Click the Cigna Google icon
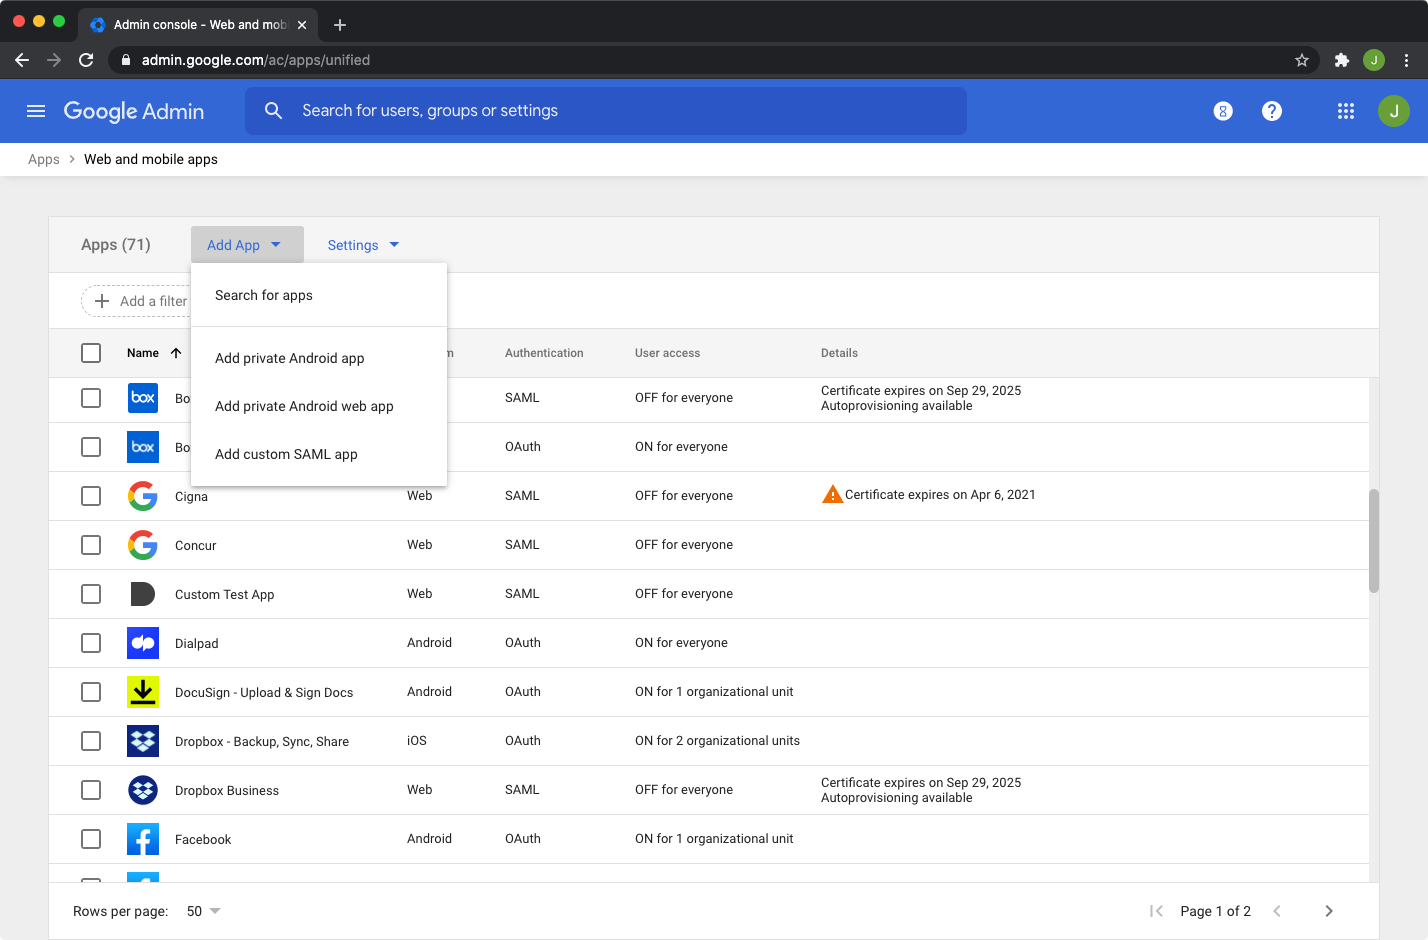The image size is (1428, 940). (x=143, y=496)
